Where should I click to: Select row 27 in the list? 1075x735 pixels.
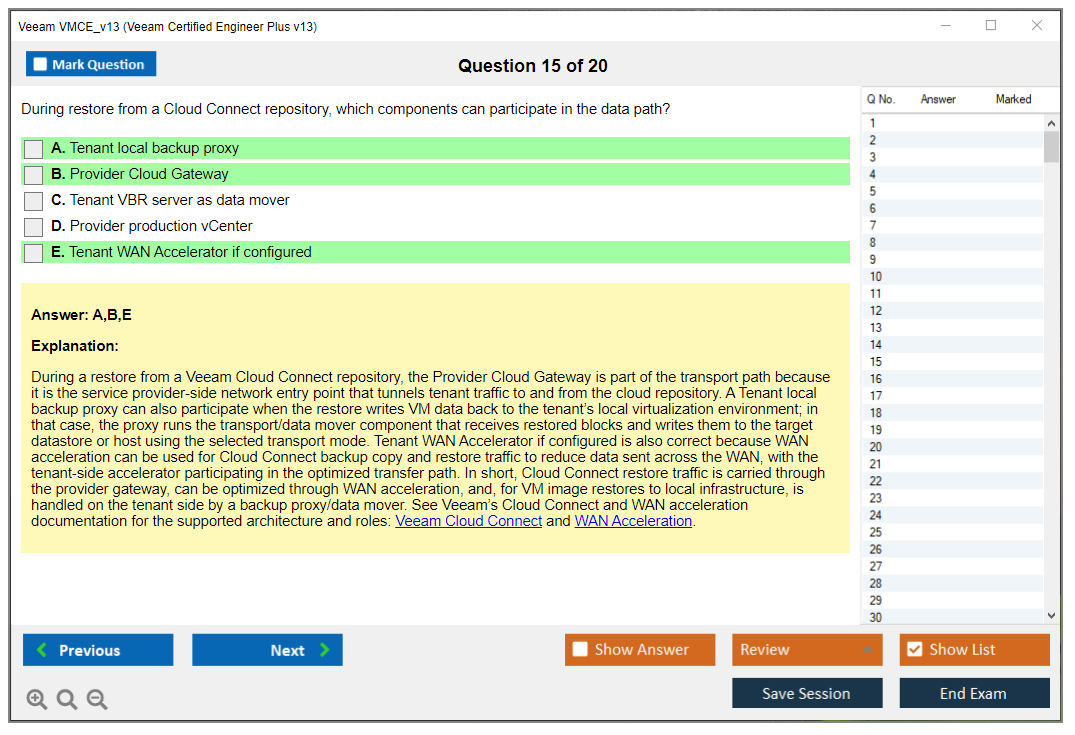point(952,566)
